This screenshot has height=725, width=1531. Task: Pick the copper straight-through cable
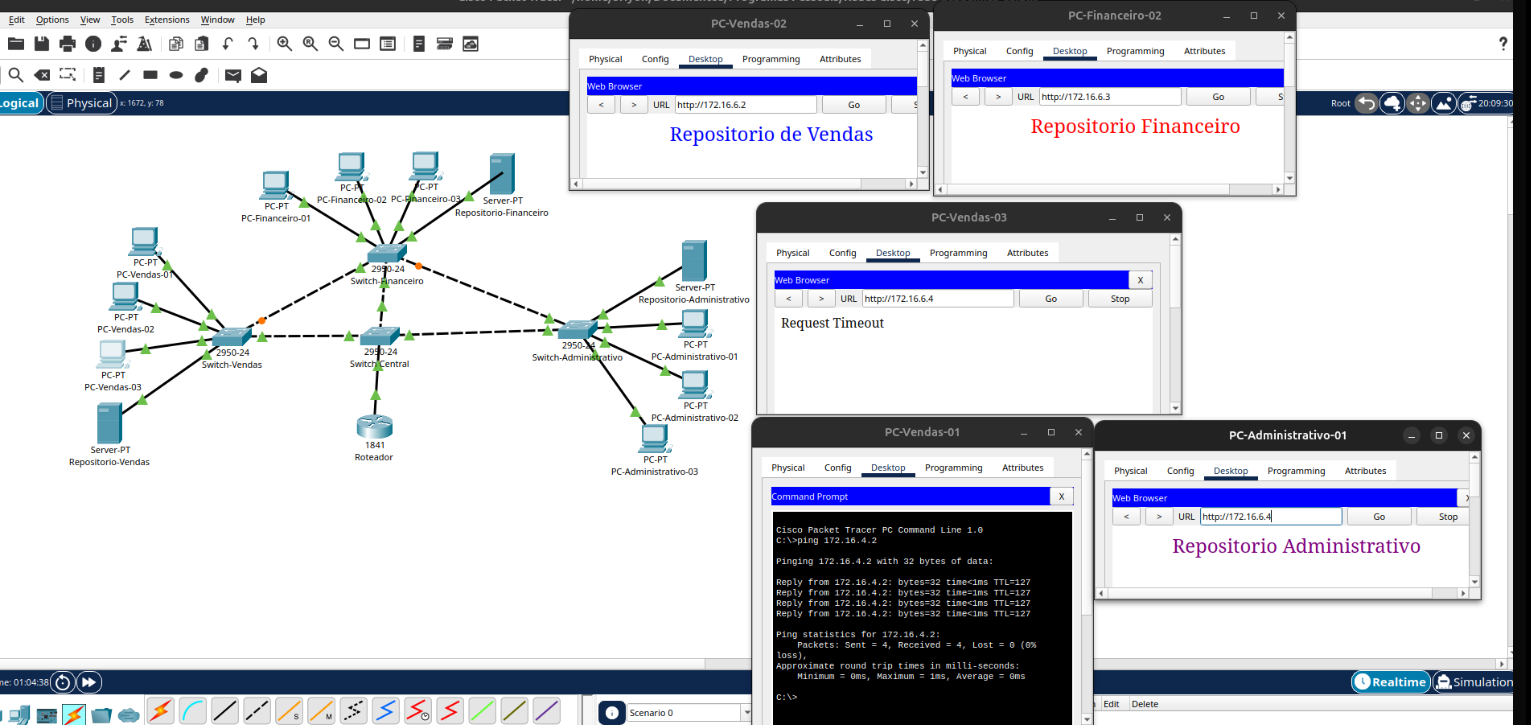click(x=225, y=711)
